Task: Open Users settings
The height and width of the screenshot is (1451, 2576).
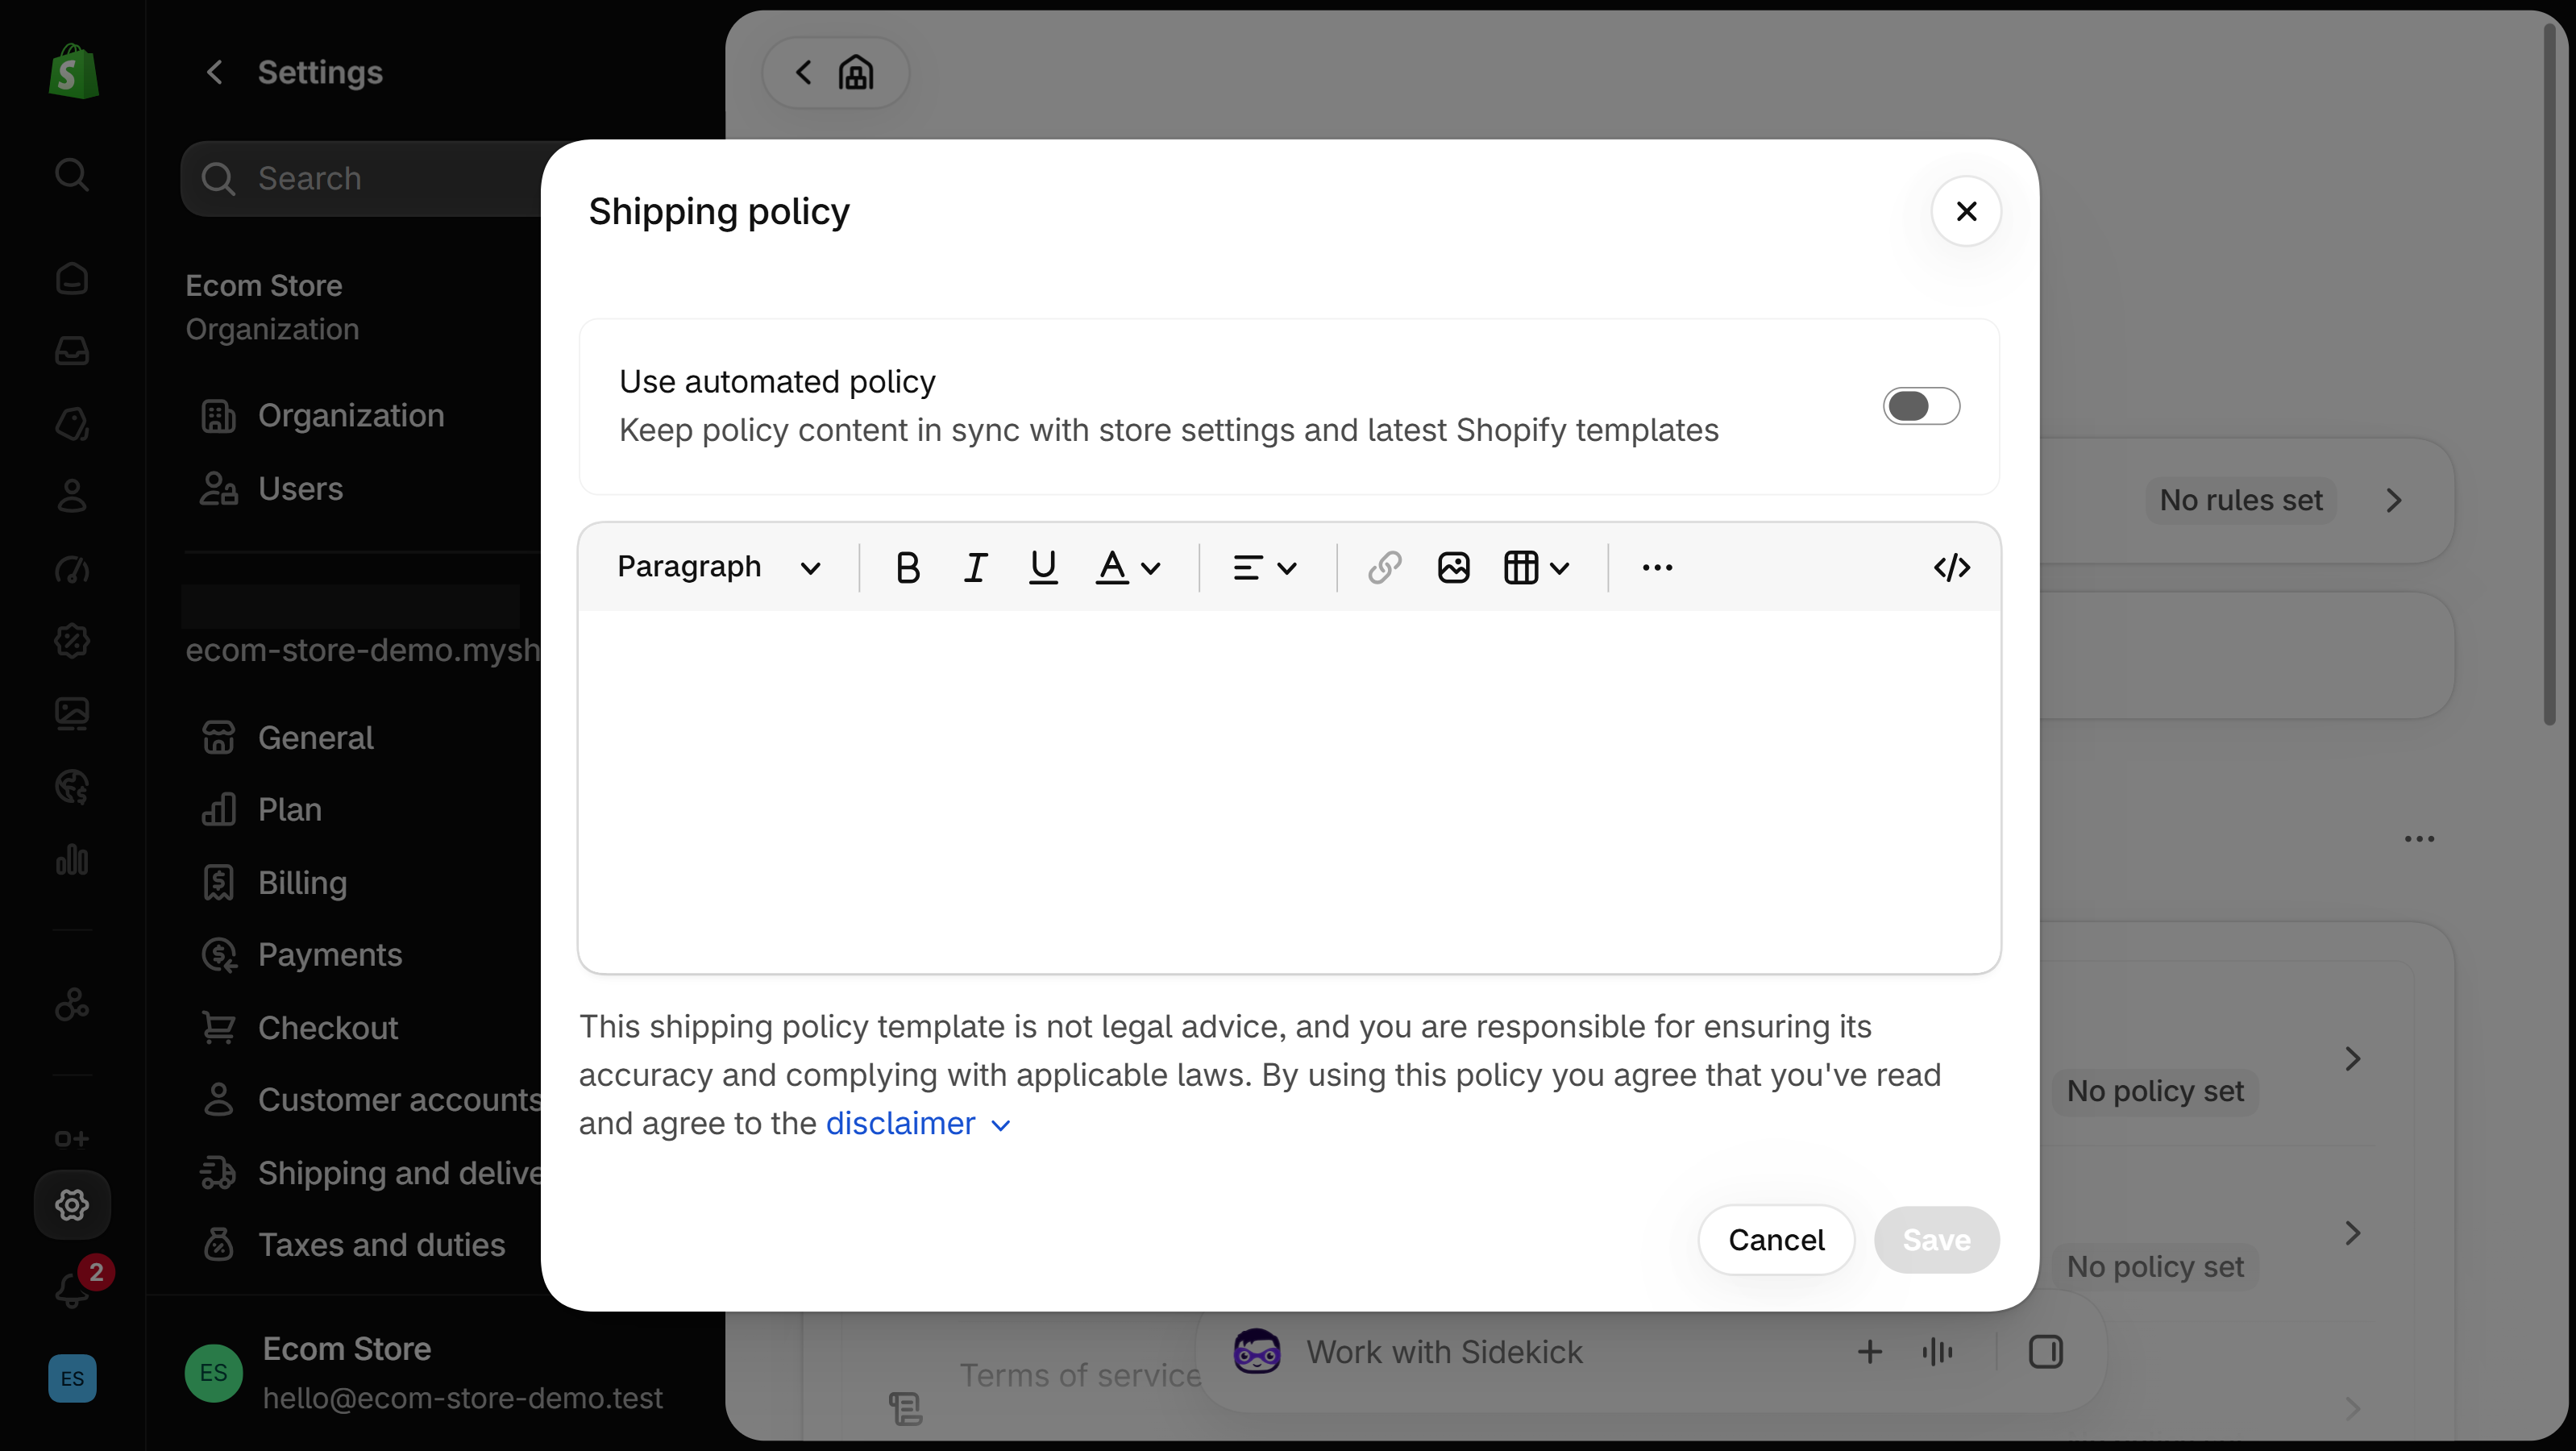Action: tap(272, 489)
